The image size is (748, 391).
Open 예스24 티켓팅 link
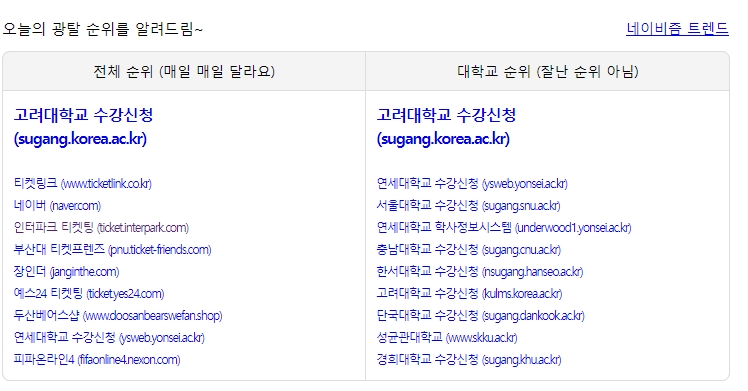(89, 293)
